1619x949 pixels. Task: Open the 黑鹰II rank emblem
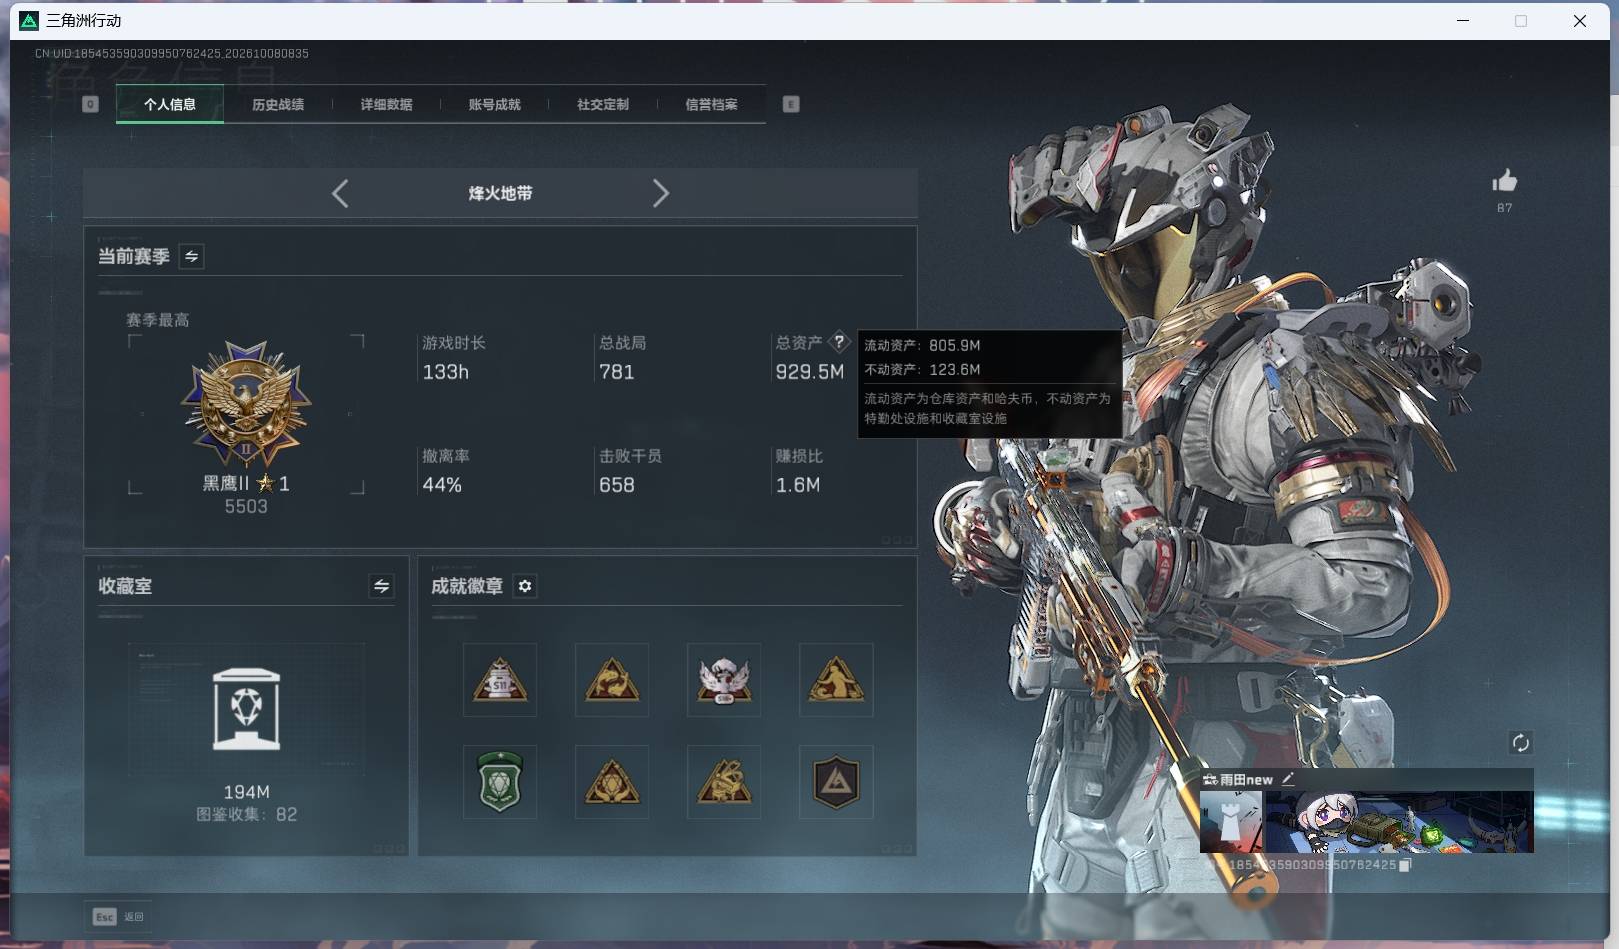pos(246,405)
